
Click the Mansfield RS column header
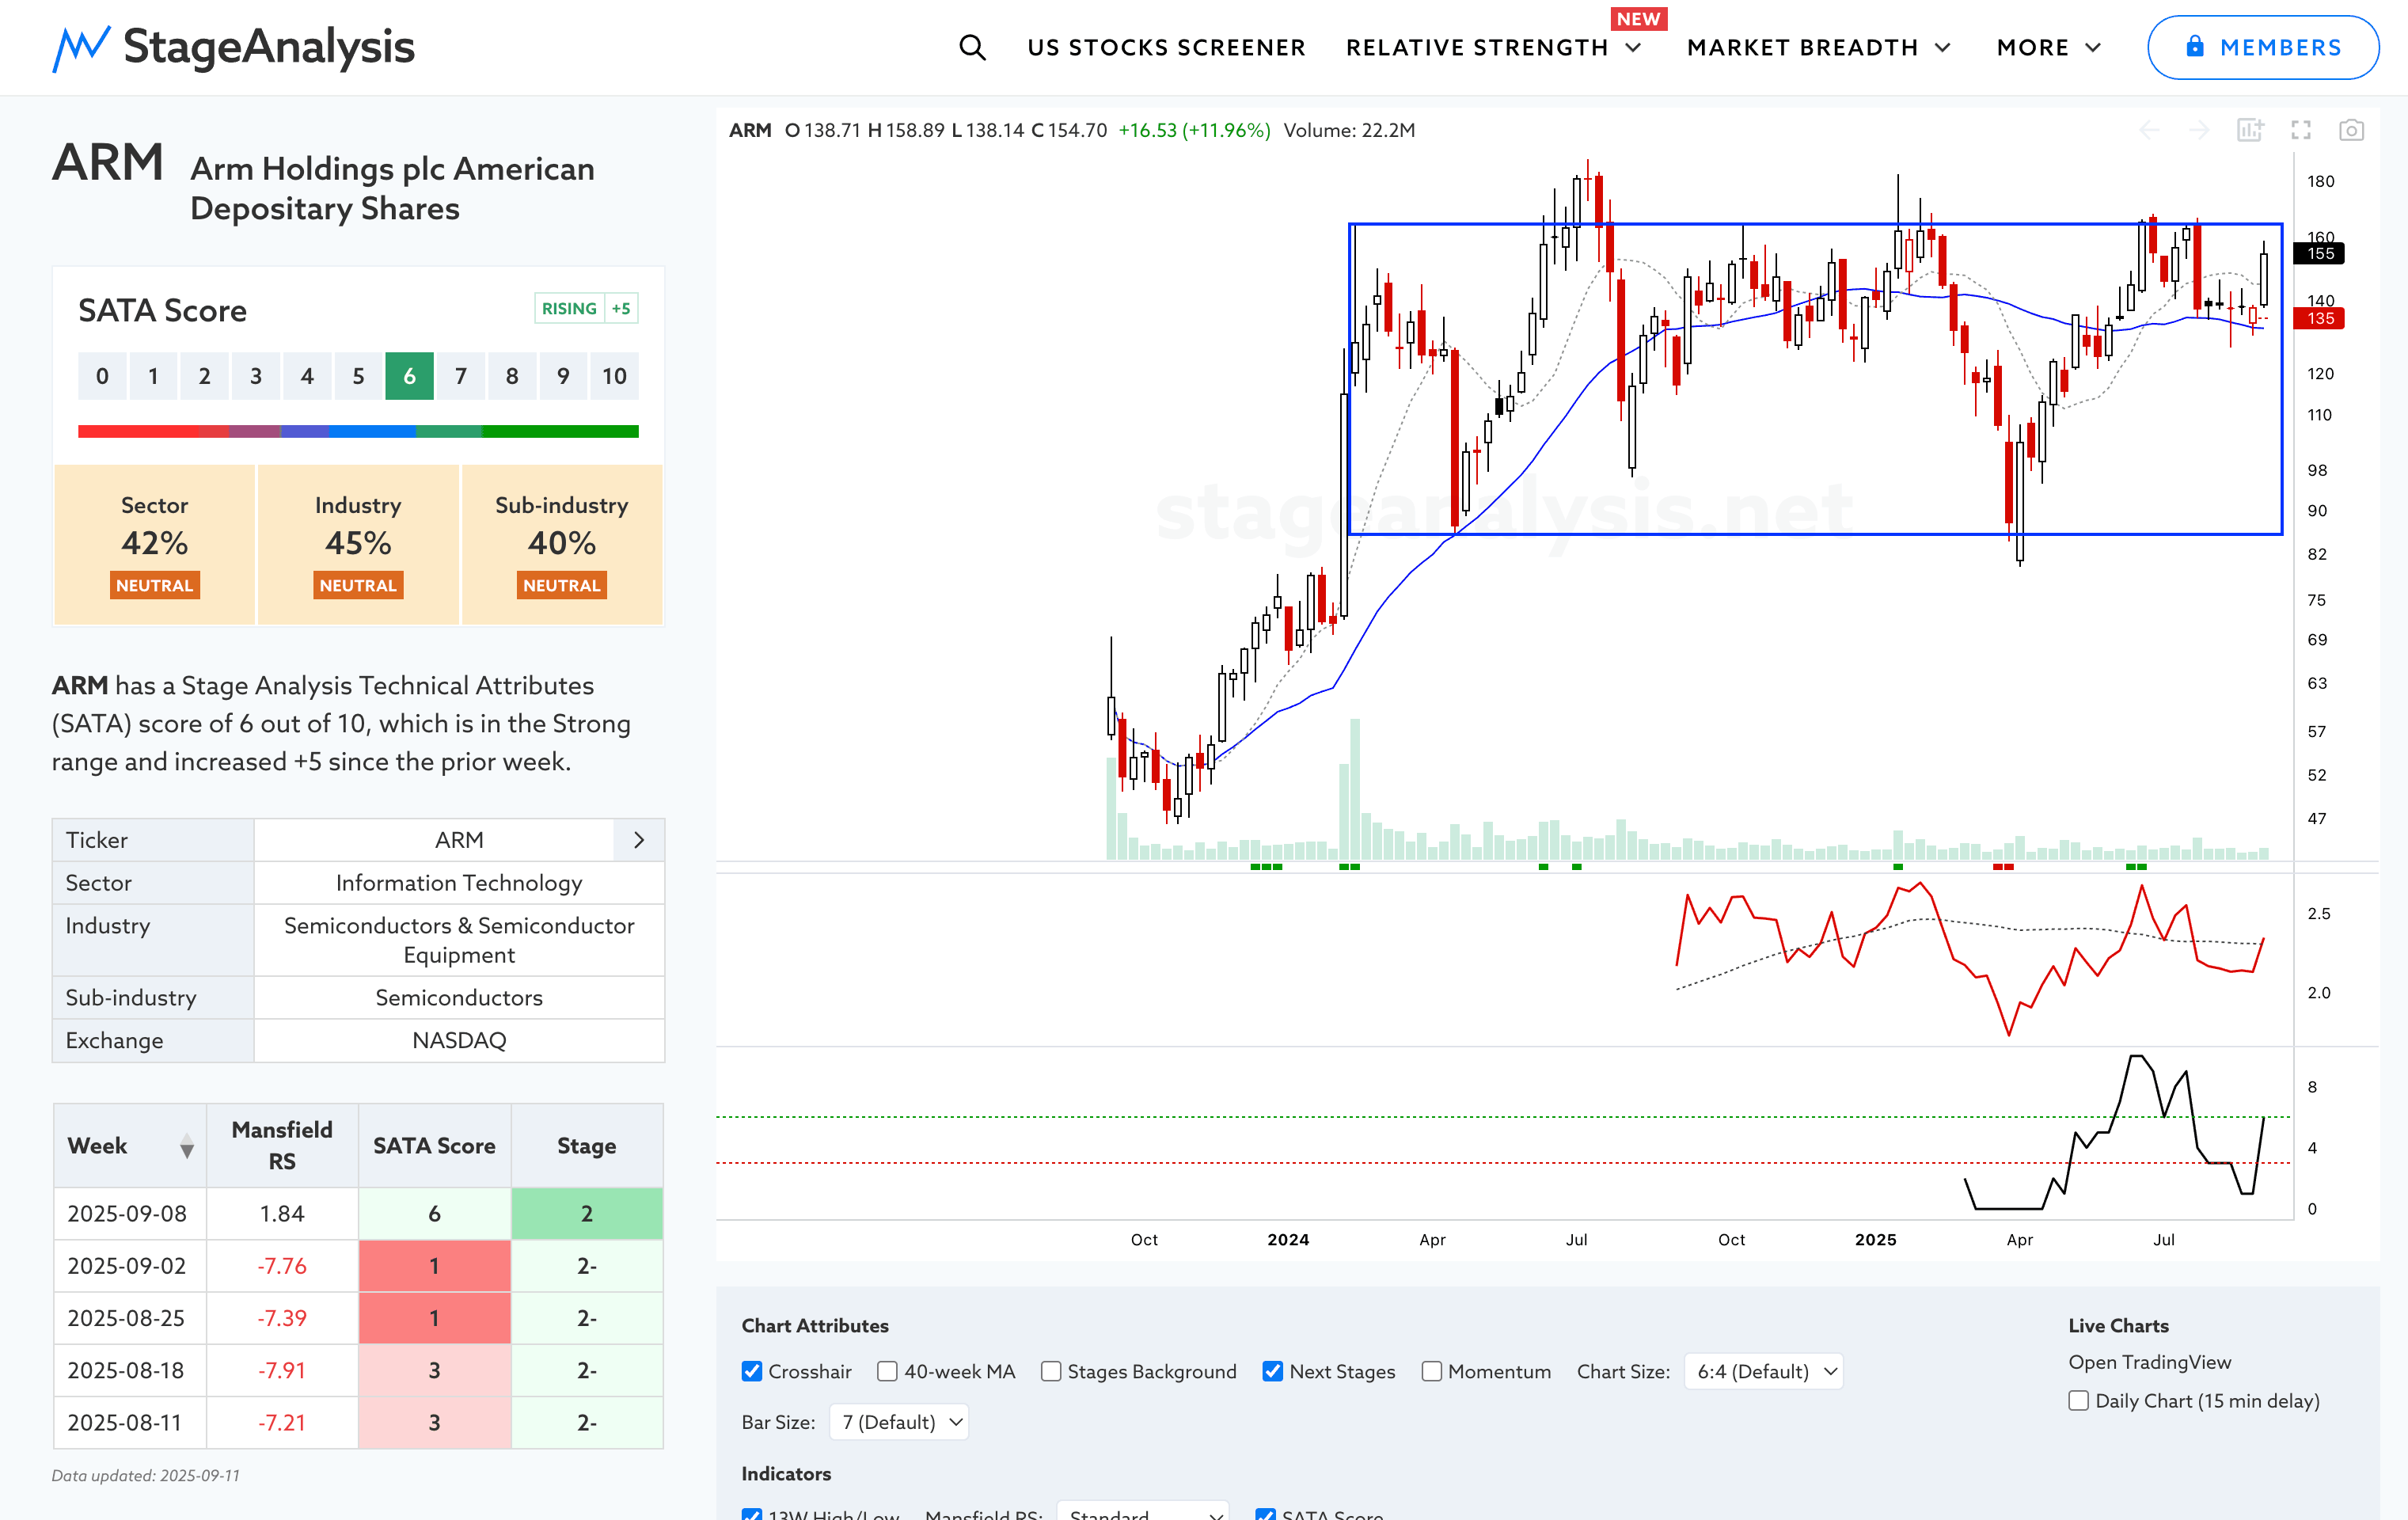(282, 1145)
